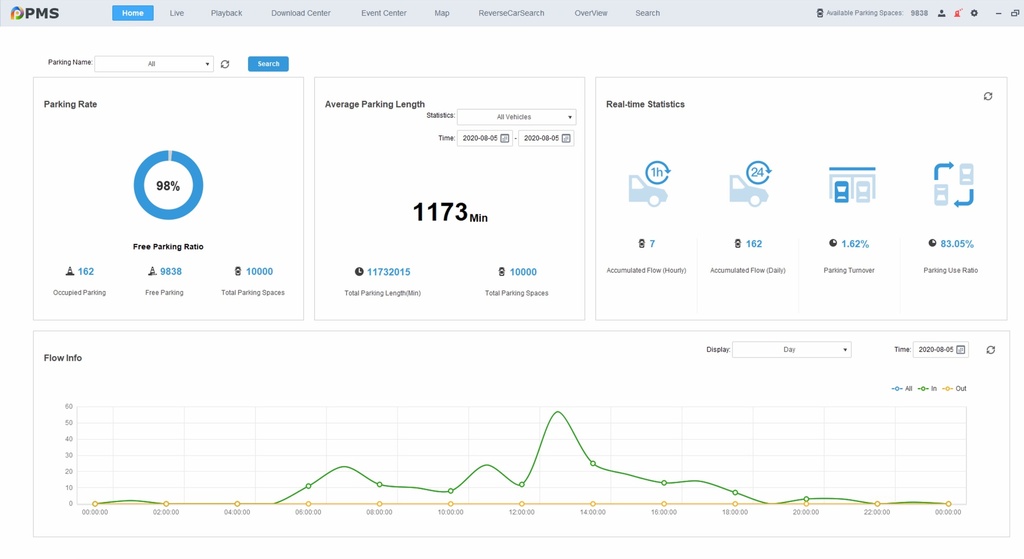Open calendar for Flow Info time
This screenshot has width=1024, height=559.
[961, 350]
